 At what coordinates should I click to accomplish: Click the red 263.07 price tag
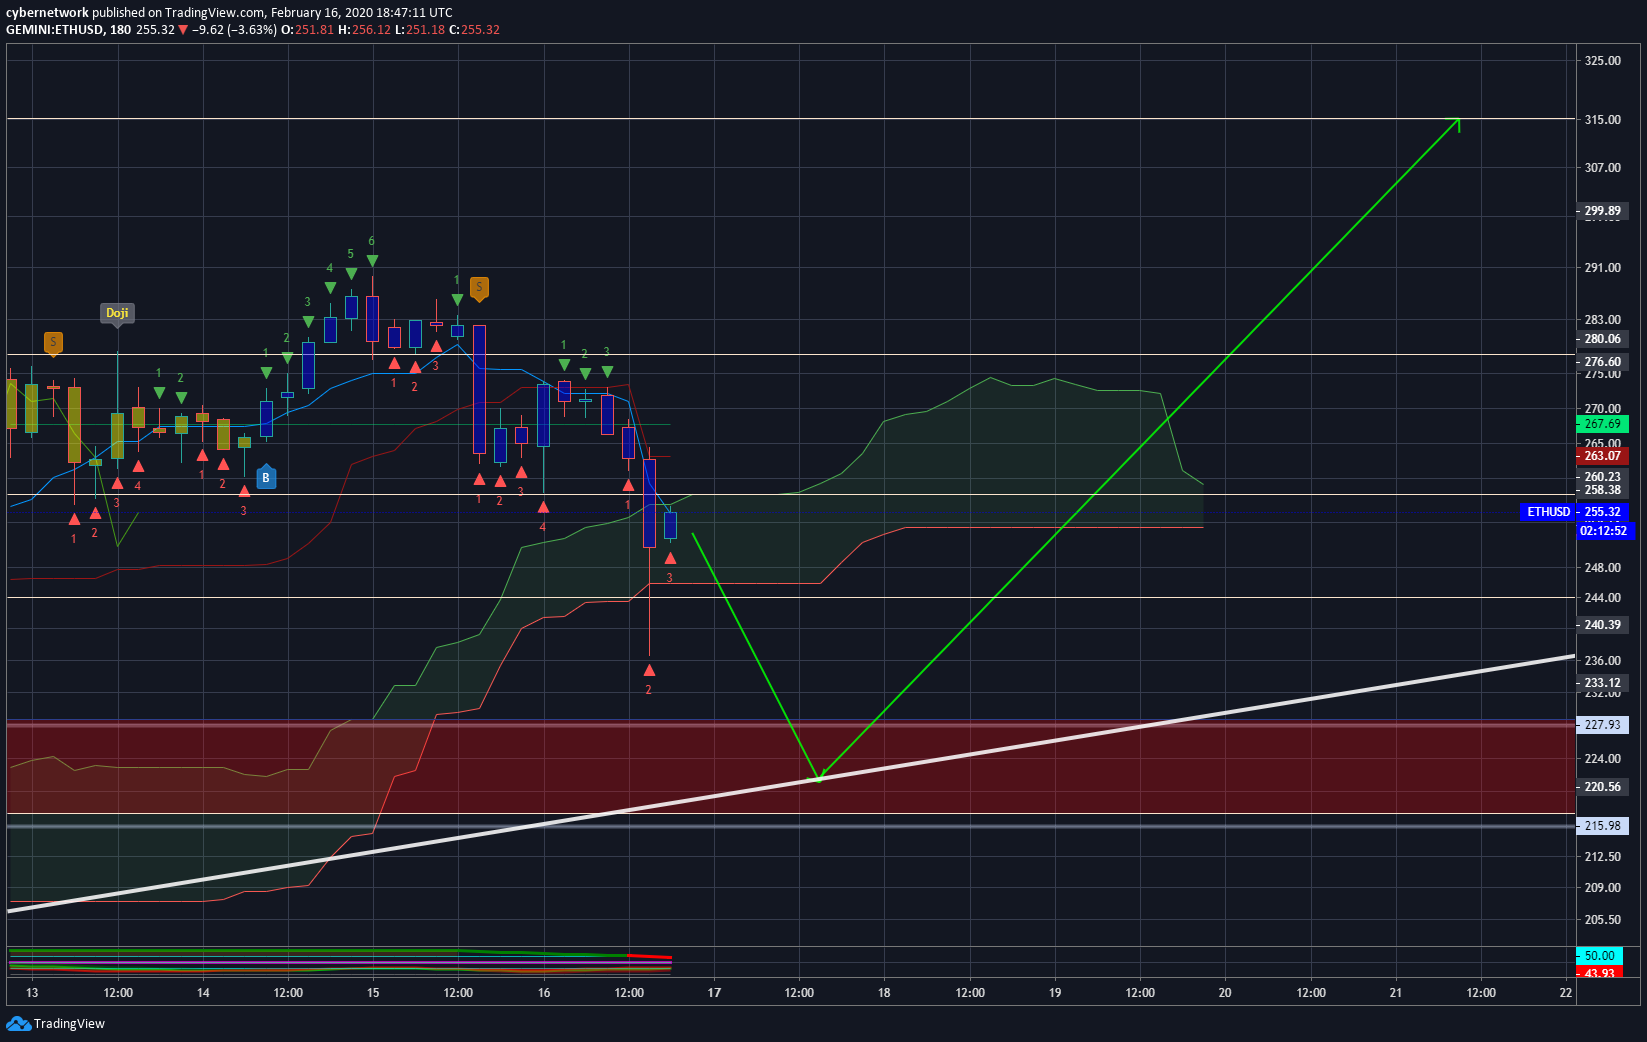pos(1602,456)
